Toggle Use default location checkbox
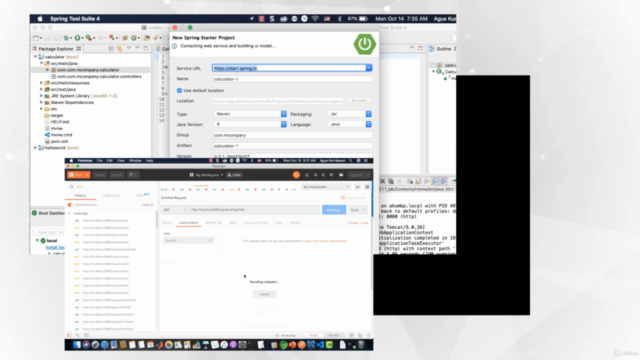 point(179,90)
